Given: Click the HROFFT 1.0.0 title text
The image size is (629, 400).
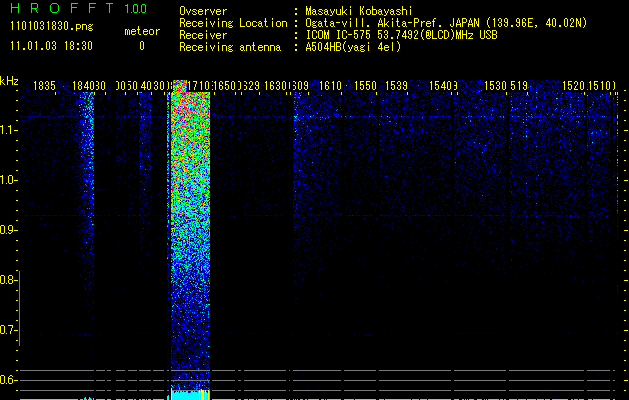Looking at the screenshot, I should [x=79, y=8].
